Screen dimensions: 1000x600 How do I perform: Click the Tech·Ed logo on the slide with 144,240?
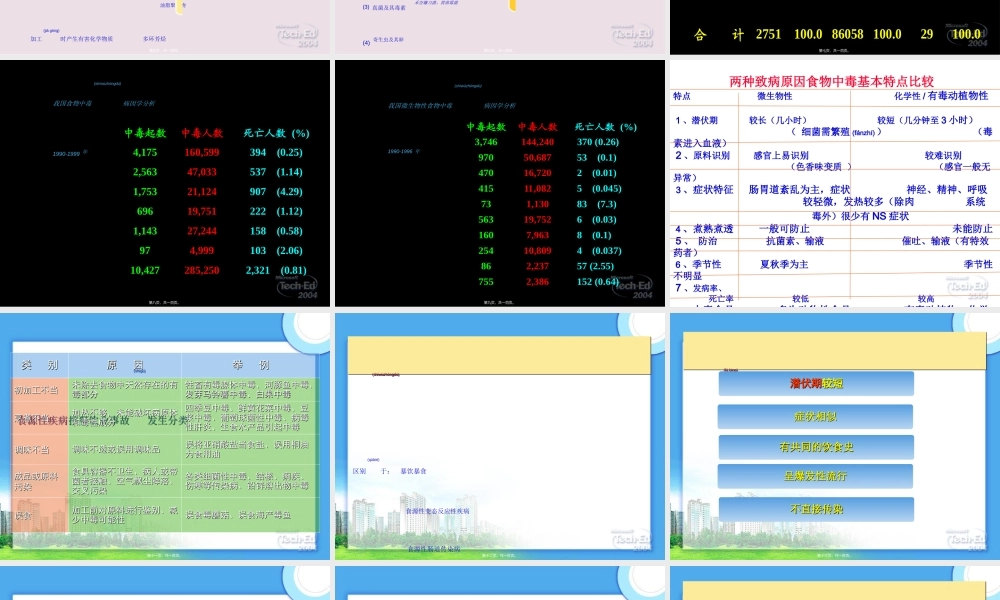point(630,286)
